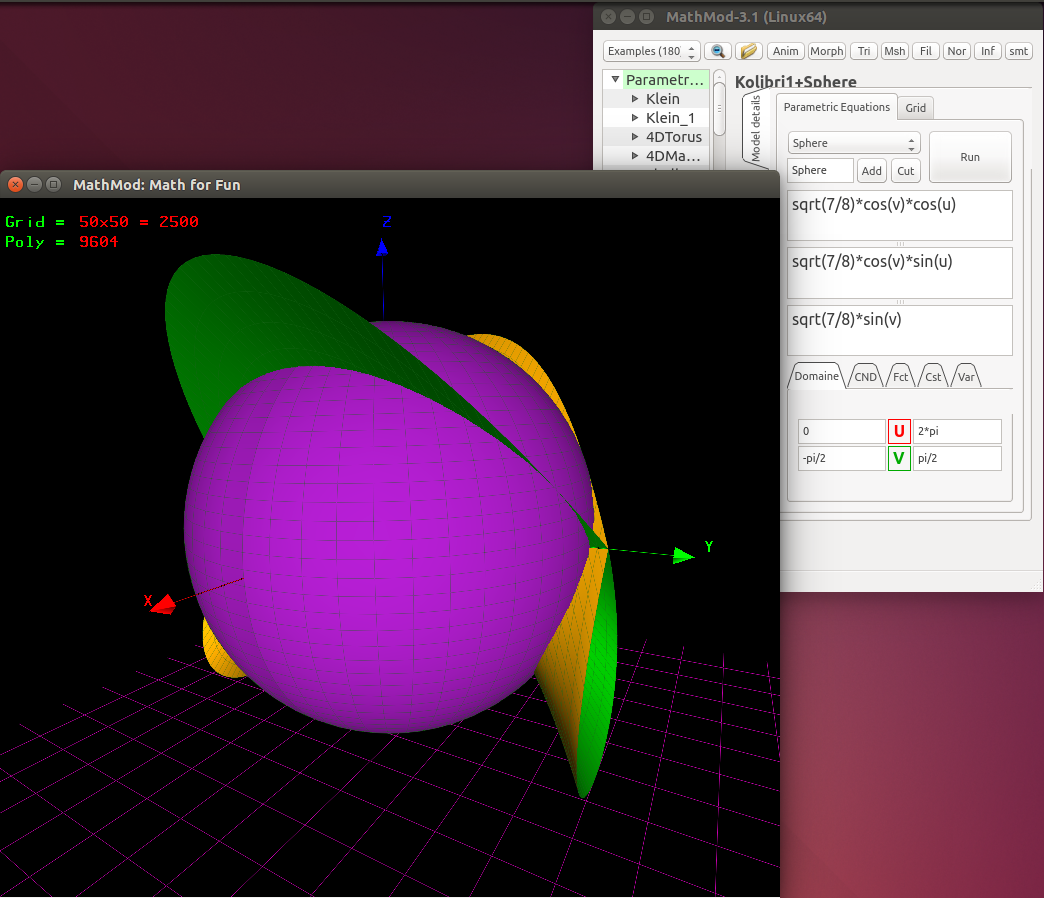Click the red Poly count 9604 text
The width and height of the screenshot is (1044, 898).
click(99, 242)
